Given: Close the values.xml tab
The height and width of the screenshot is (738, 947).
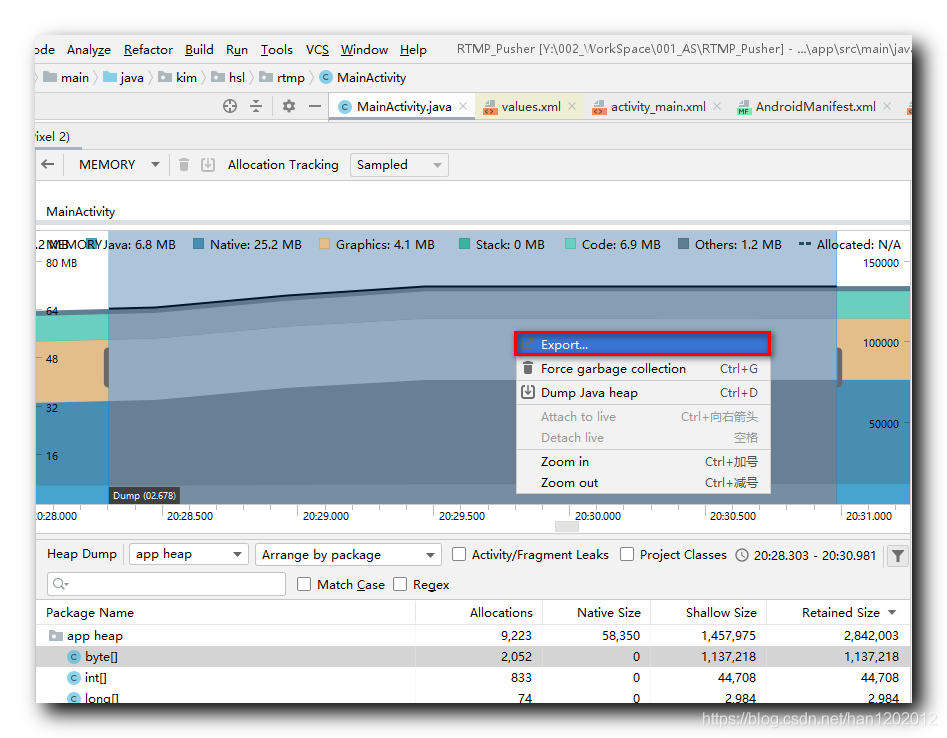Looking at the screenshot, I should pyautogui.click(x=572, y=106).
